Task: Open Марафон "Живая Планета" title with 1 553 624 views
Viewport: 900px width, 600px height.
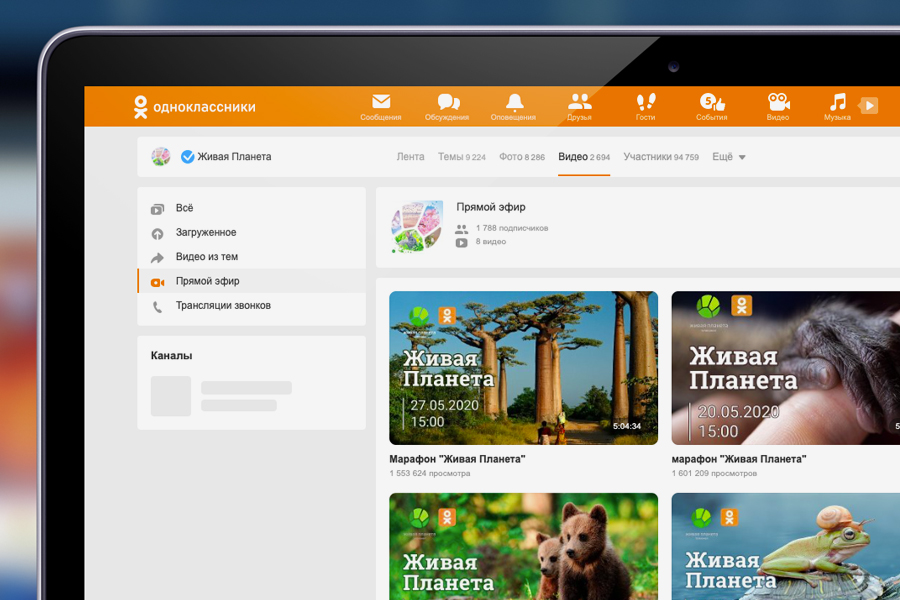Action: tap(457, 459)
